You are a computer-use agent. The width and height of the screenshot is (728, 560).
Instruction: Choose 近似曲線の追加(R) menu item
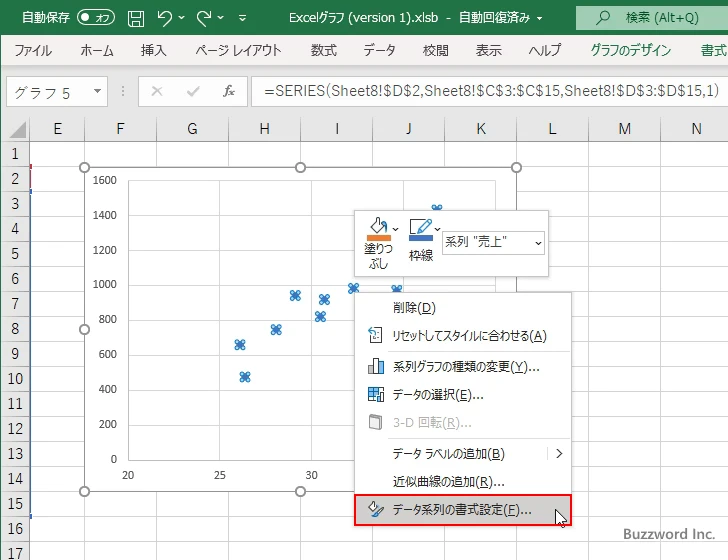pos(463,482)
